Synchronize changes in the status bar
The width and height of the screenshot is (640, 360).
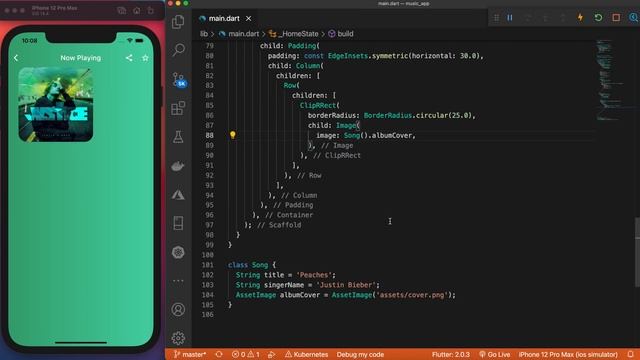(219, 354)
